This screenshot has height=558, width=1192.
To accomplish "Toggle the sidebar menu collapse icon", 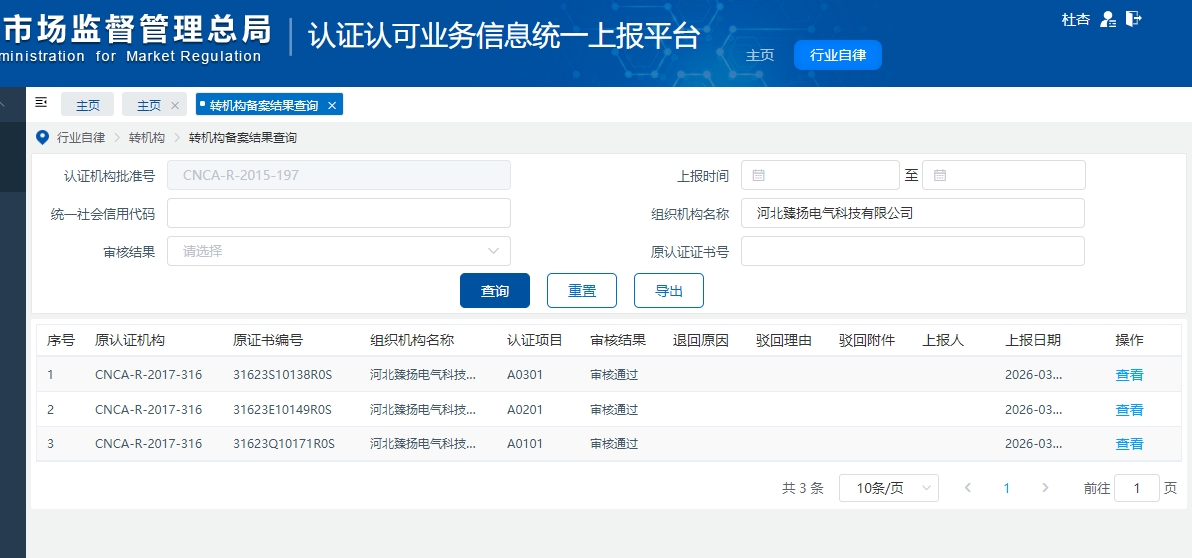I will point(41,103).
